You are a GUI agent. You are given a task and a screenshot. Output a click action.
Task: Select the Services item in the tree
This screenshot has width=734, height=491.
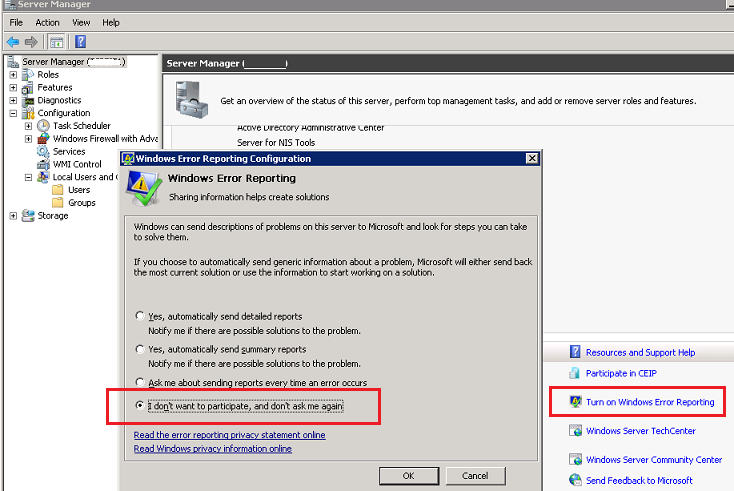(x=69, y=152)
